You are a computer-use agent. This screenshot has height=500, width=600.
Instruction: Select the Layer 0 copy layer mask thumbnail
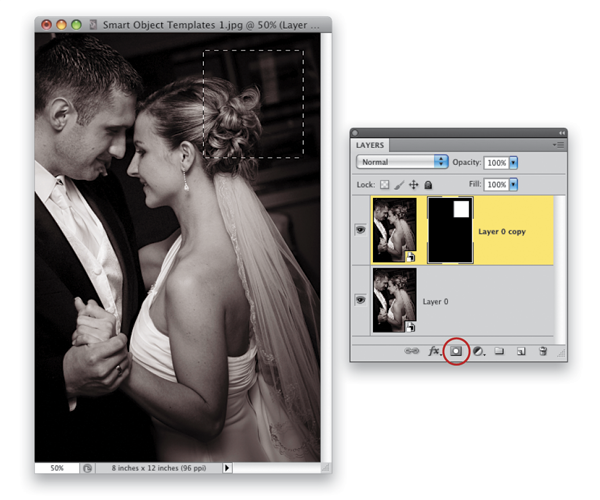(x=450, y=230)
